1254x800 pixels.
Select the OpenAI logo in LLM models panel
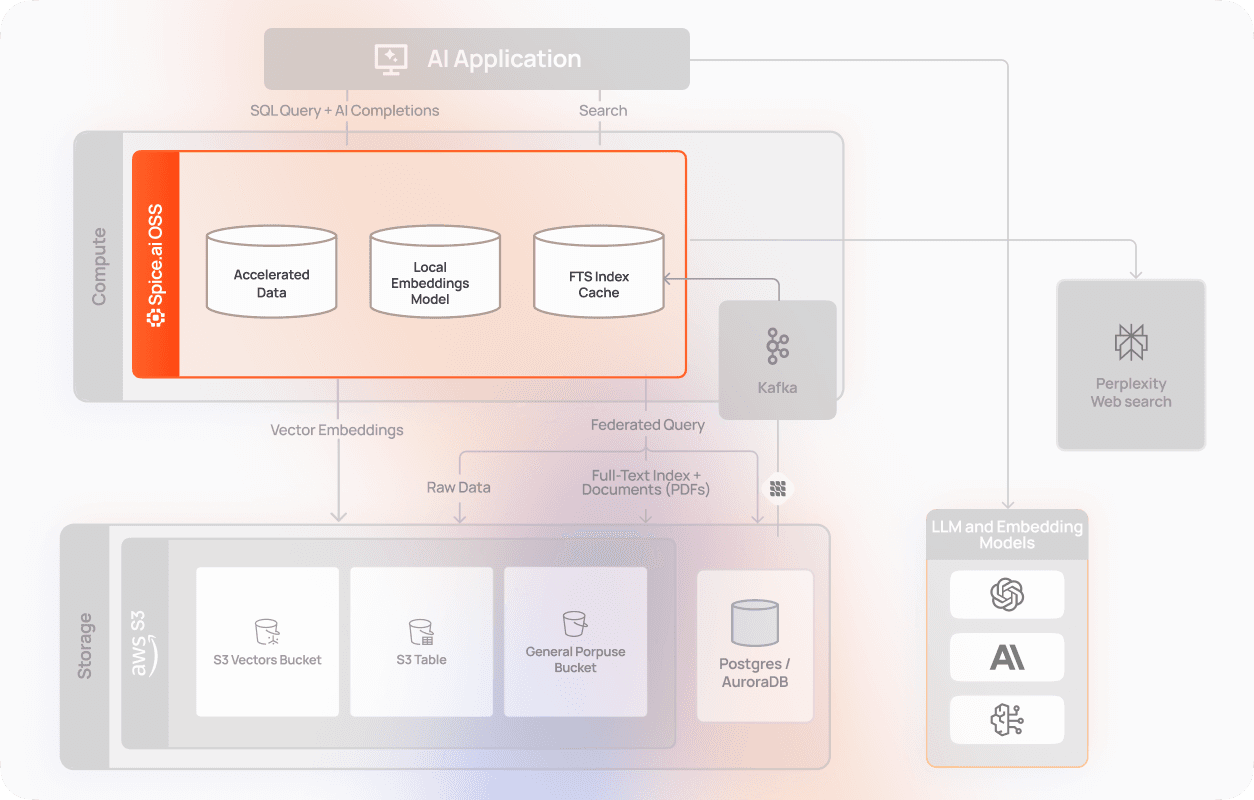1007,594
